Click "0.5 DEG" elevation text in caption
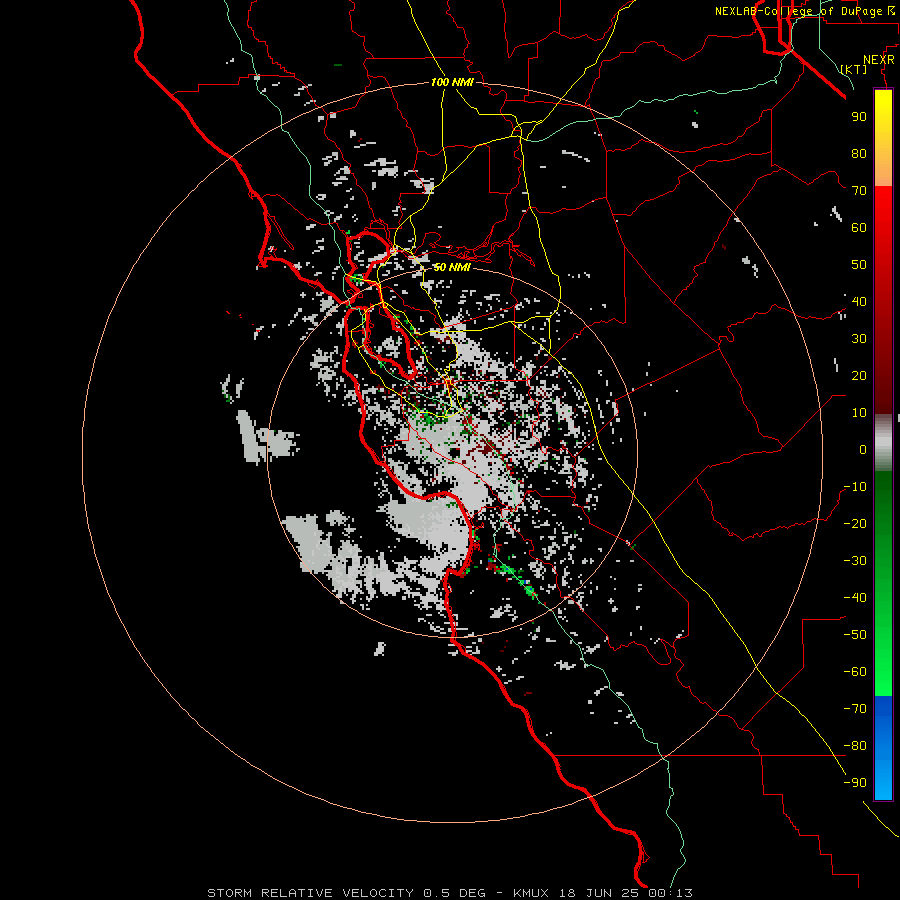900x900 pixels. point(455,893)
